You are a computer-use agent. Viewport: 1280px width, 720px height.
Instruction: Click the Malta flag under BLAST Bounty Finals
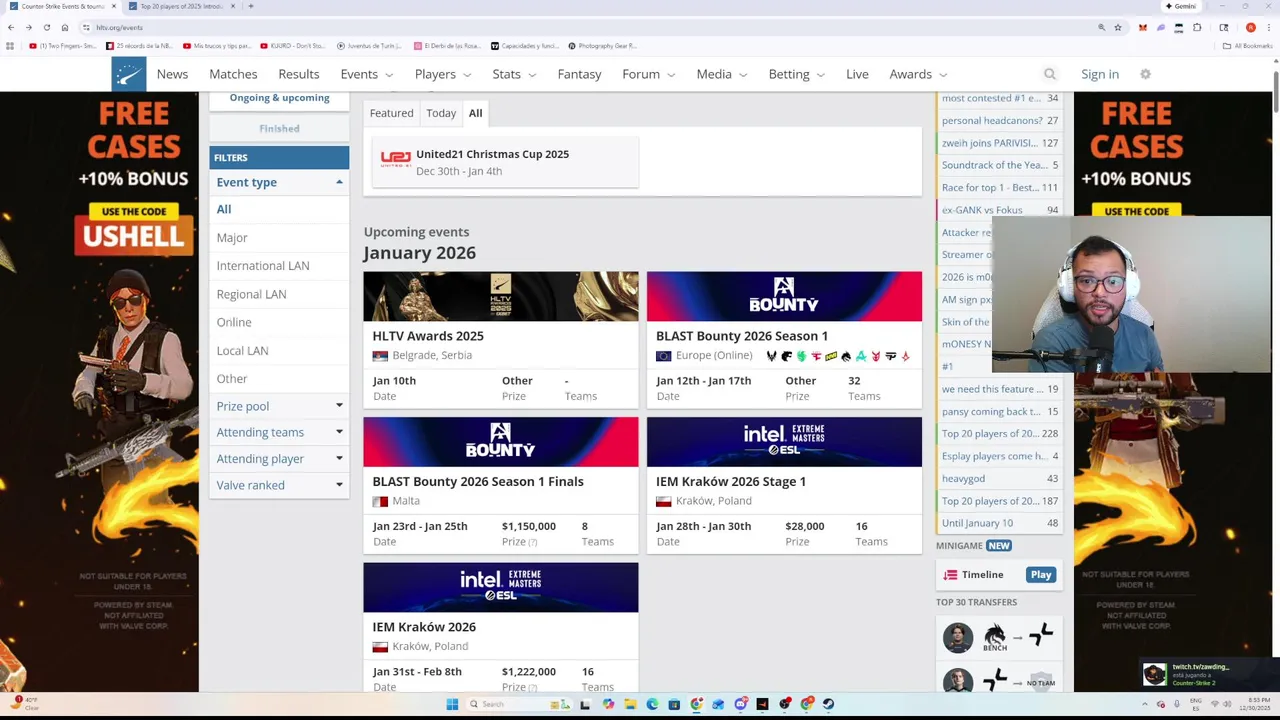point(380,501)
